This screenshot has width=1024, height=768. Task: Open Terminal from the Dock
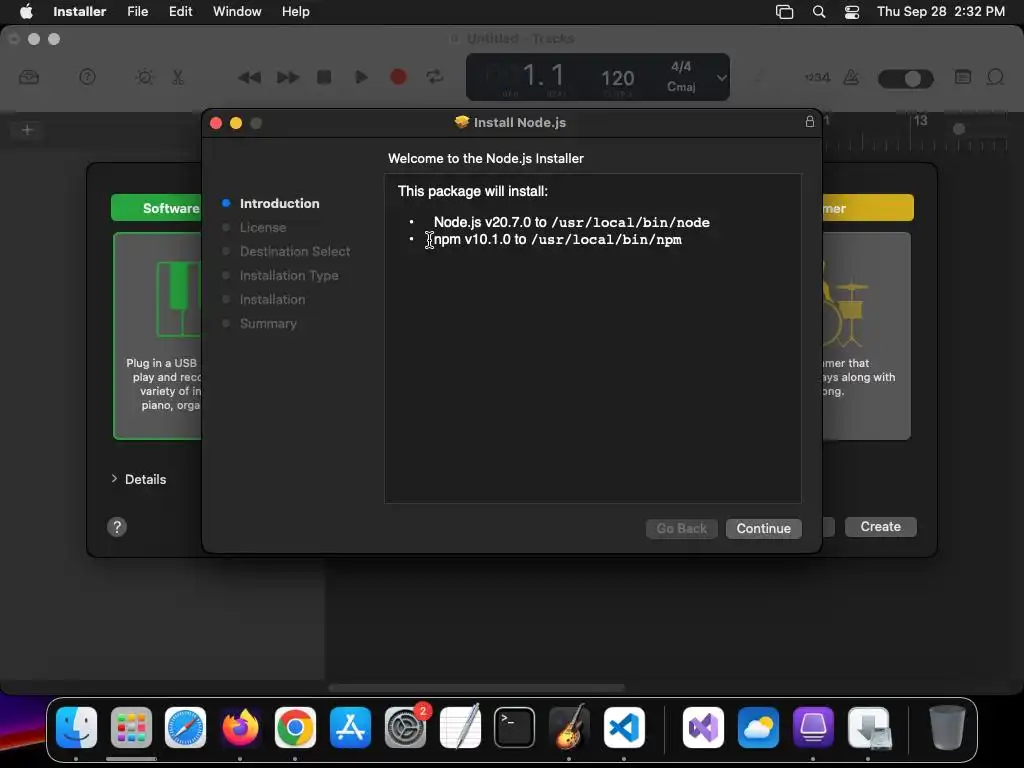point(515,727)
